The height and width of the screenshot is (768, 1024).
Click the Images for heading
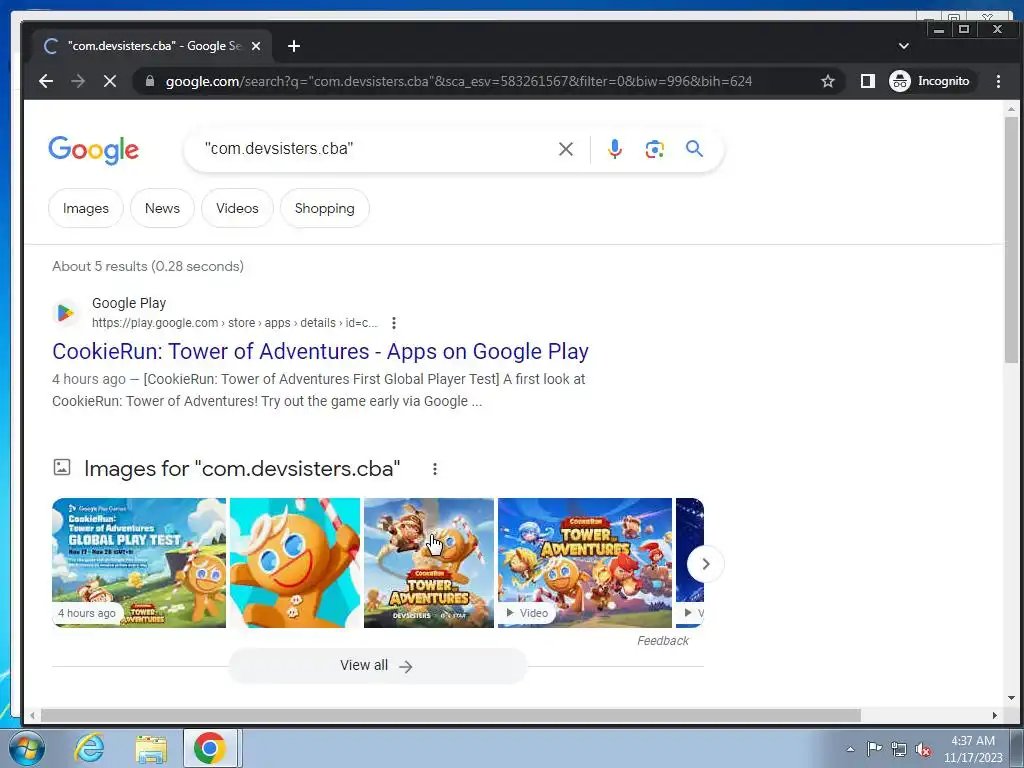pyautogui.click(x=242, y=468)
